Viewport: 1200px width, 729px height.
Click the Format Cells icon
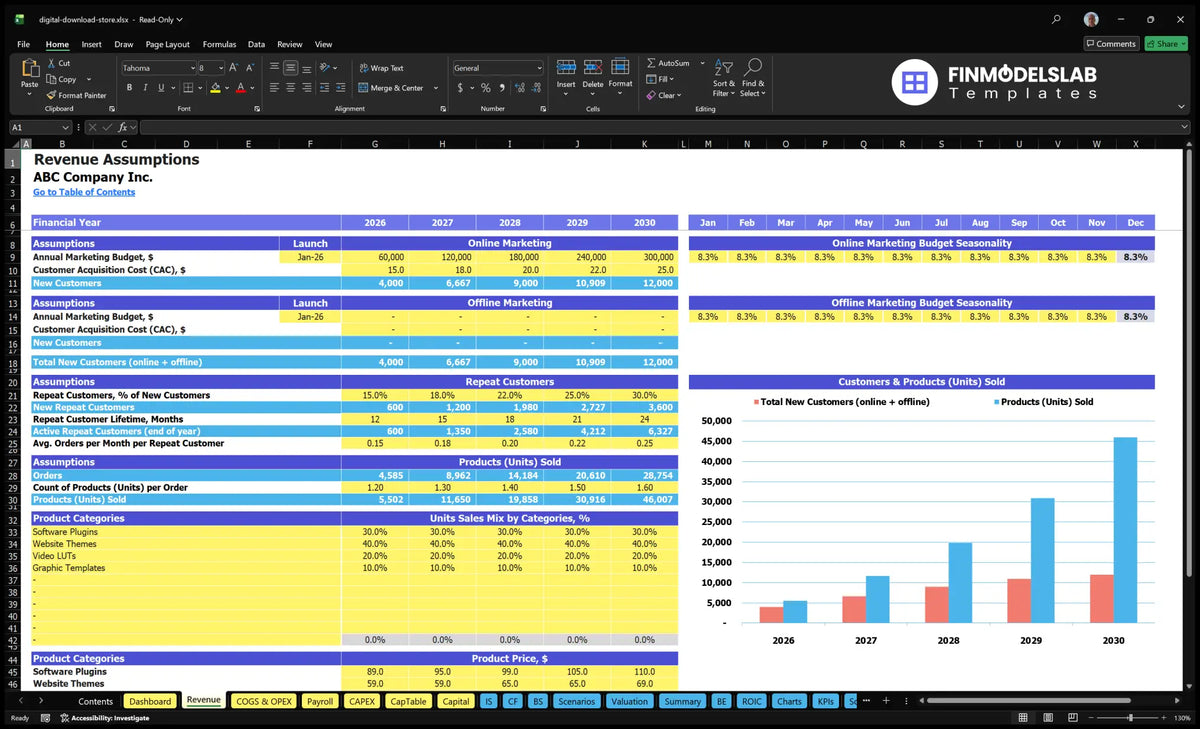point(620,67)
